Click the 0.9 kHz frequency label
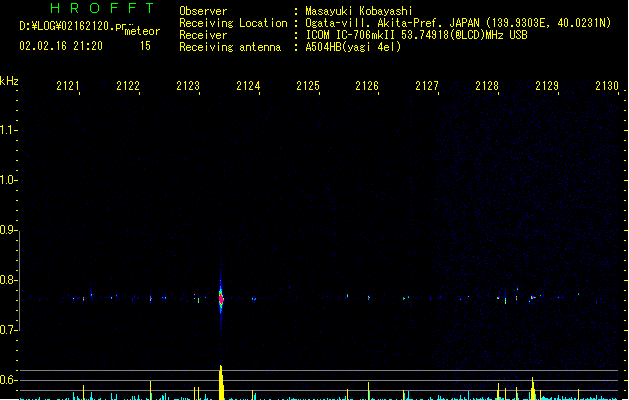The image size is (629, 400). point(8,230)
